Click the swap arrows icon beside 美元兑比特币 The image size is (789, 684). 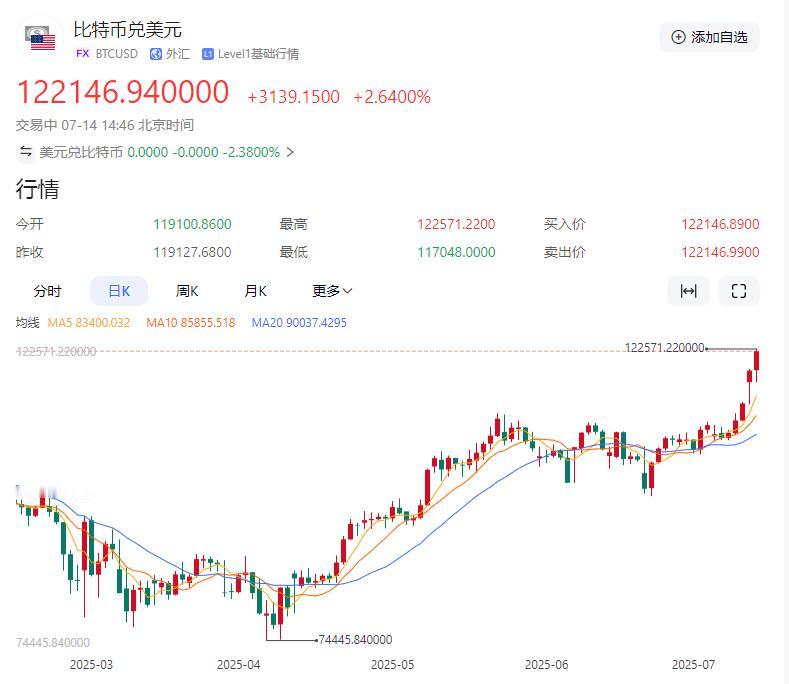pos(26,151)
